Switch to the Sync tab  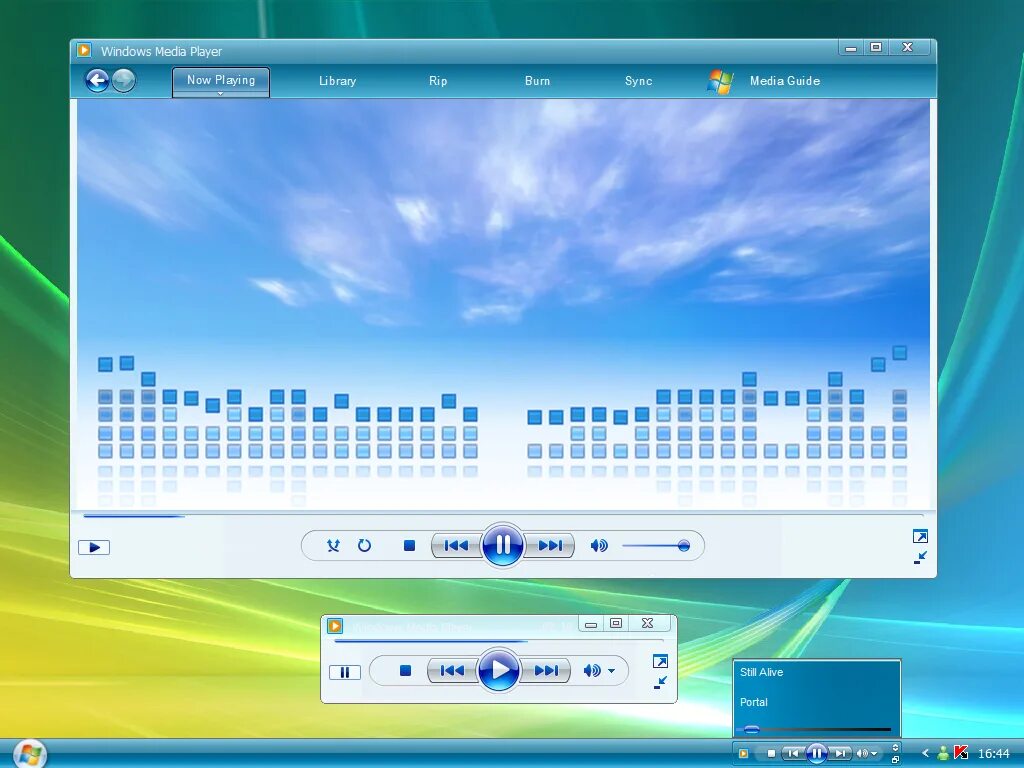tap(639, 81)
